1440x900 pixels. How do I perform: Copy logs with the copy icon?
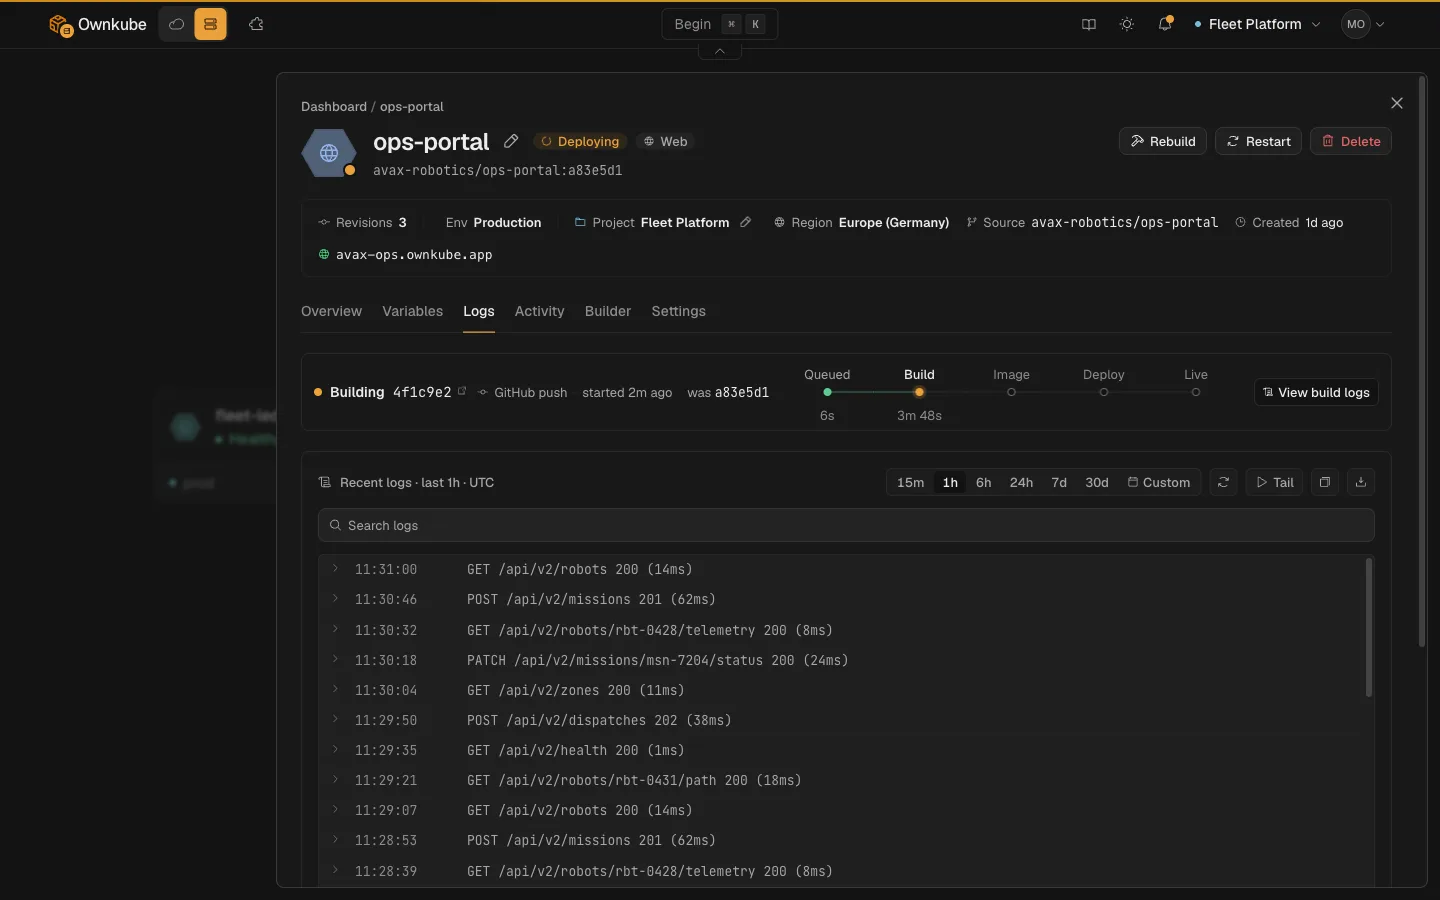[x=1325, y=482]
